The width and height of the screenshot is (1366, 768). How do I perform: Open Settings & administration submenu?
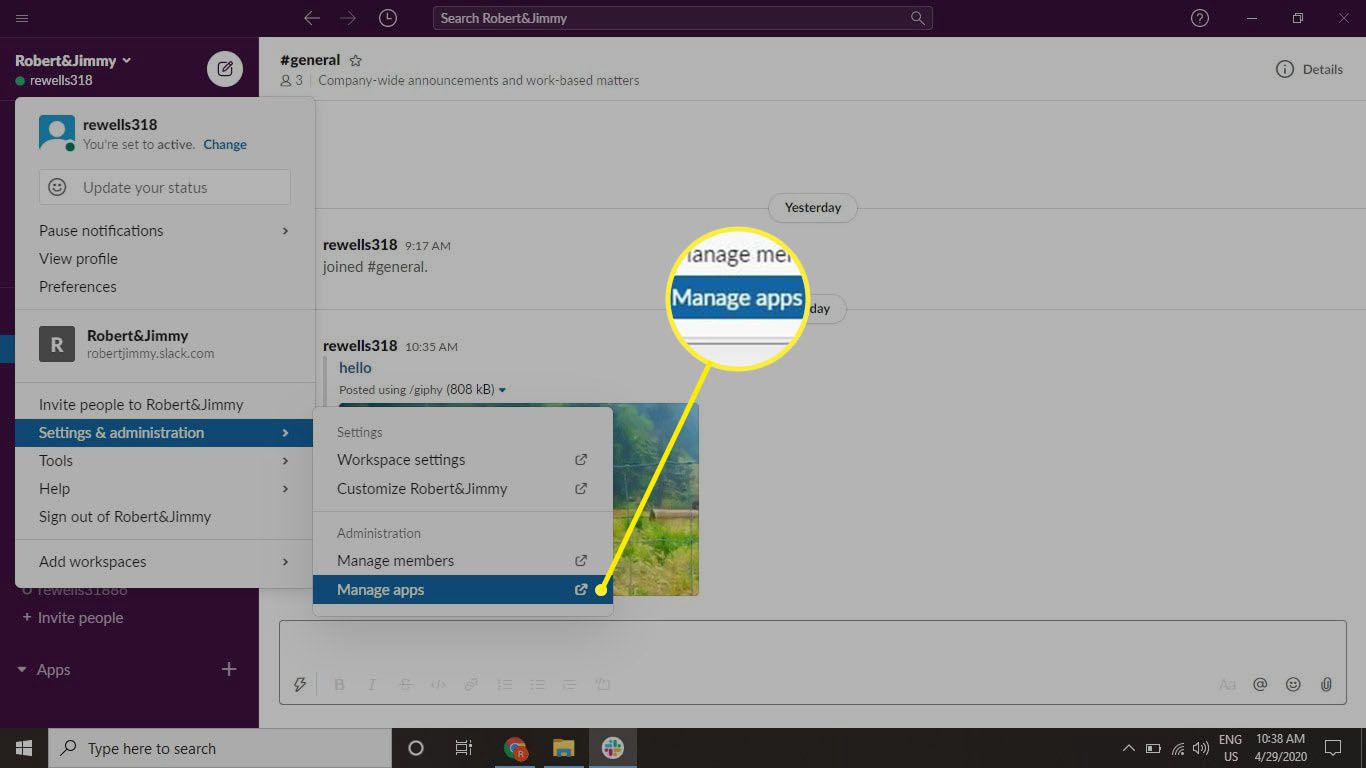[x=165, y=433]
